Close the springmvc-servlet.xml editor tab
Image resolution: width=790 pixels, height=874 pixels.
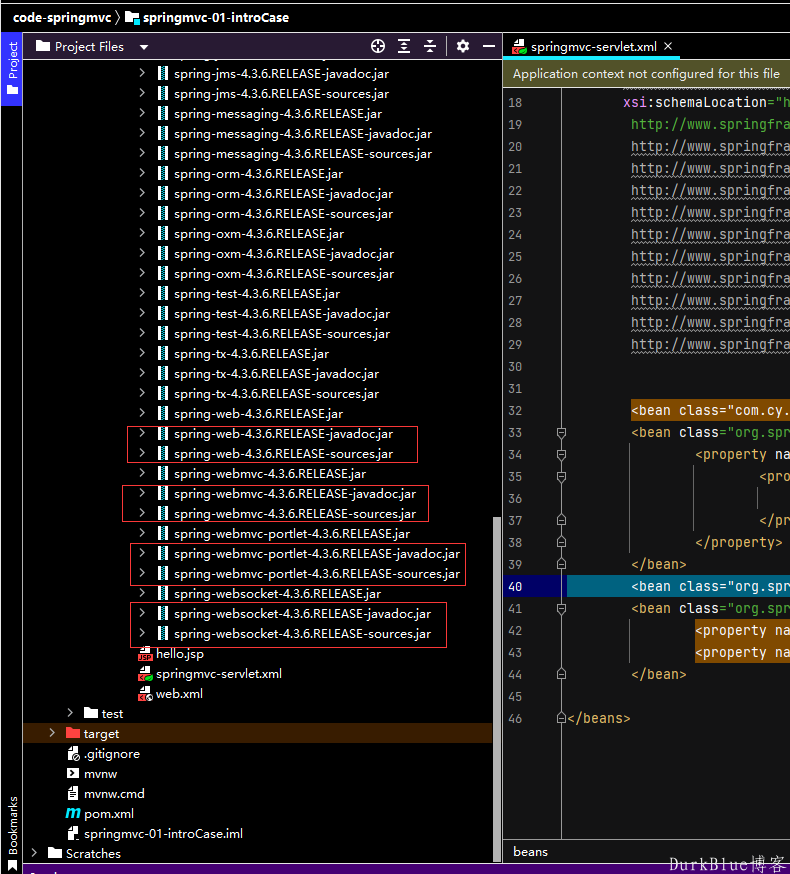click(668, 46)
